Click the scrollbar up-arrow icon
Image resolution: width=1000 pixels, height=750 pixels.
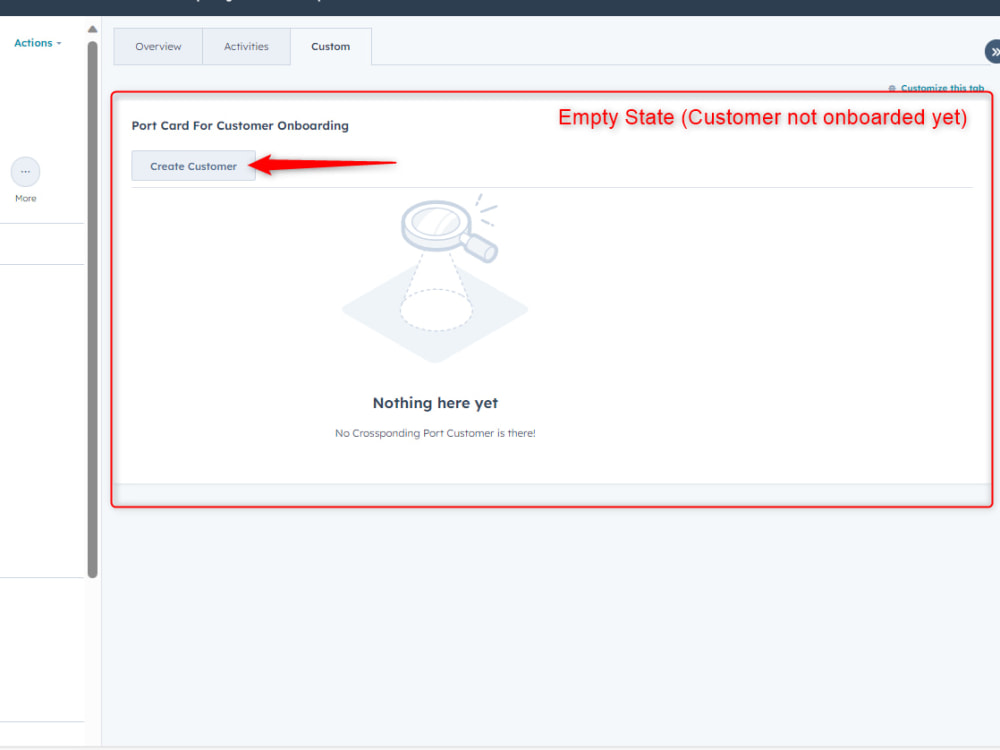[x=92, y=27]
